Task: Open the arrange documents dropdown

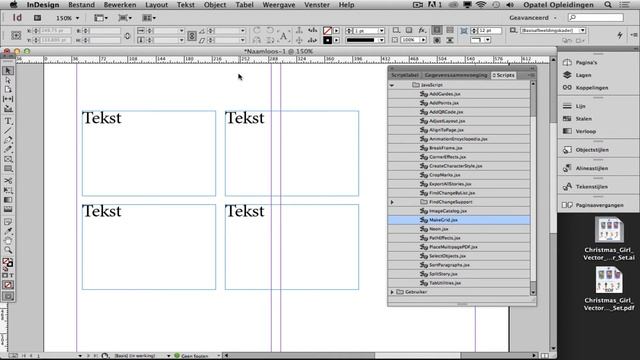Action: point(149,18)
